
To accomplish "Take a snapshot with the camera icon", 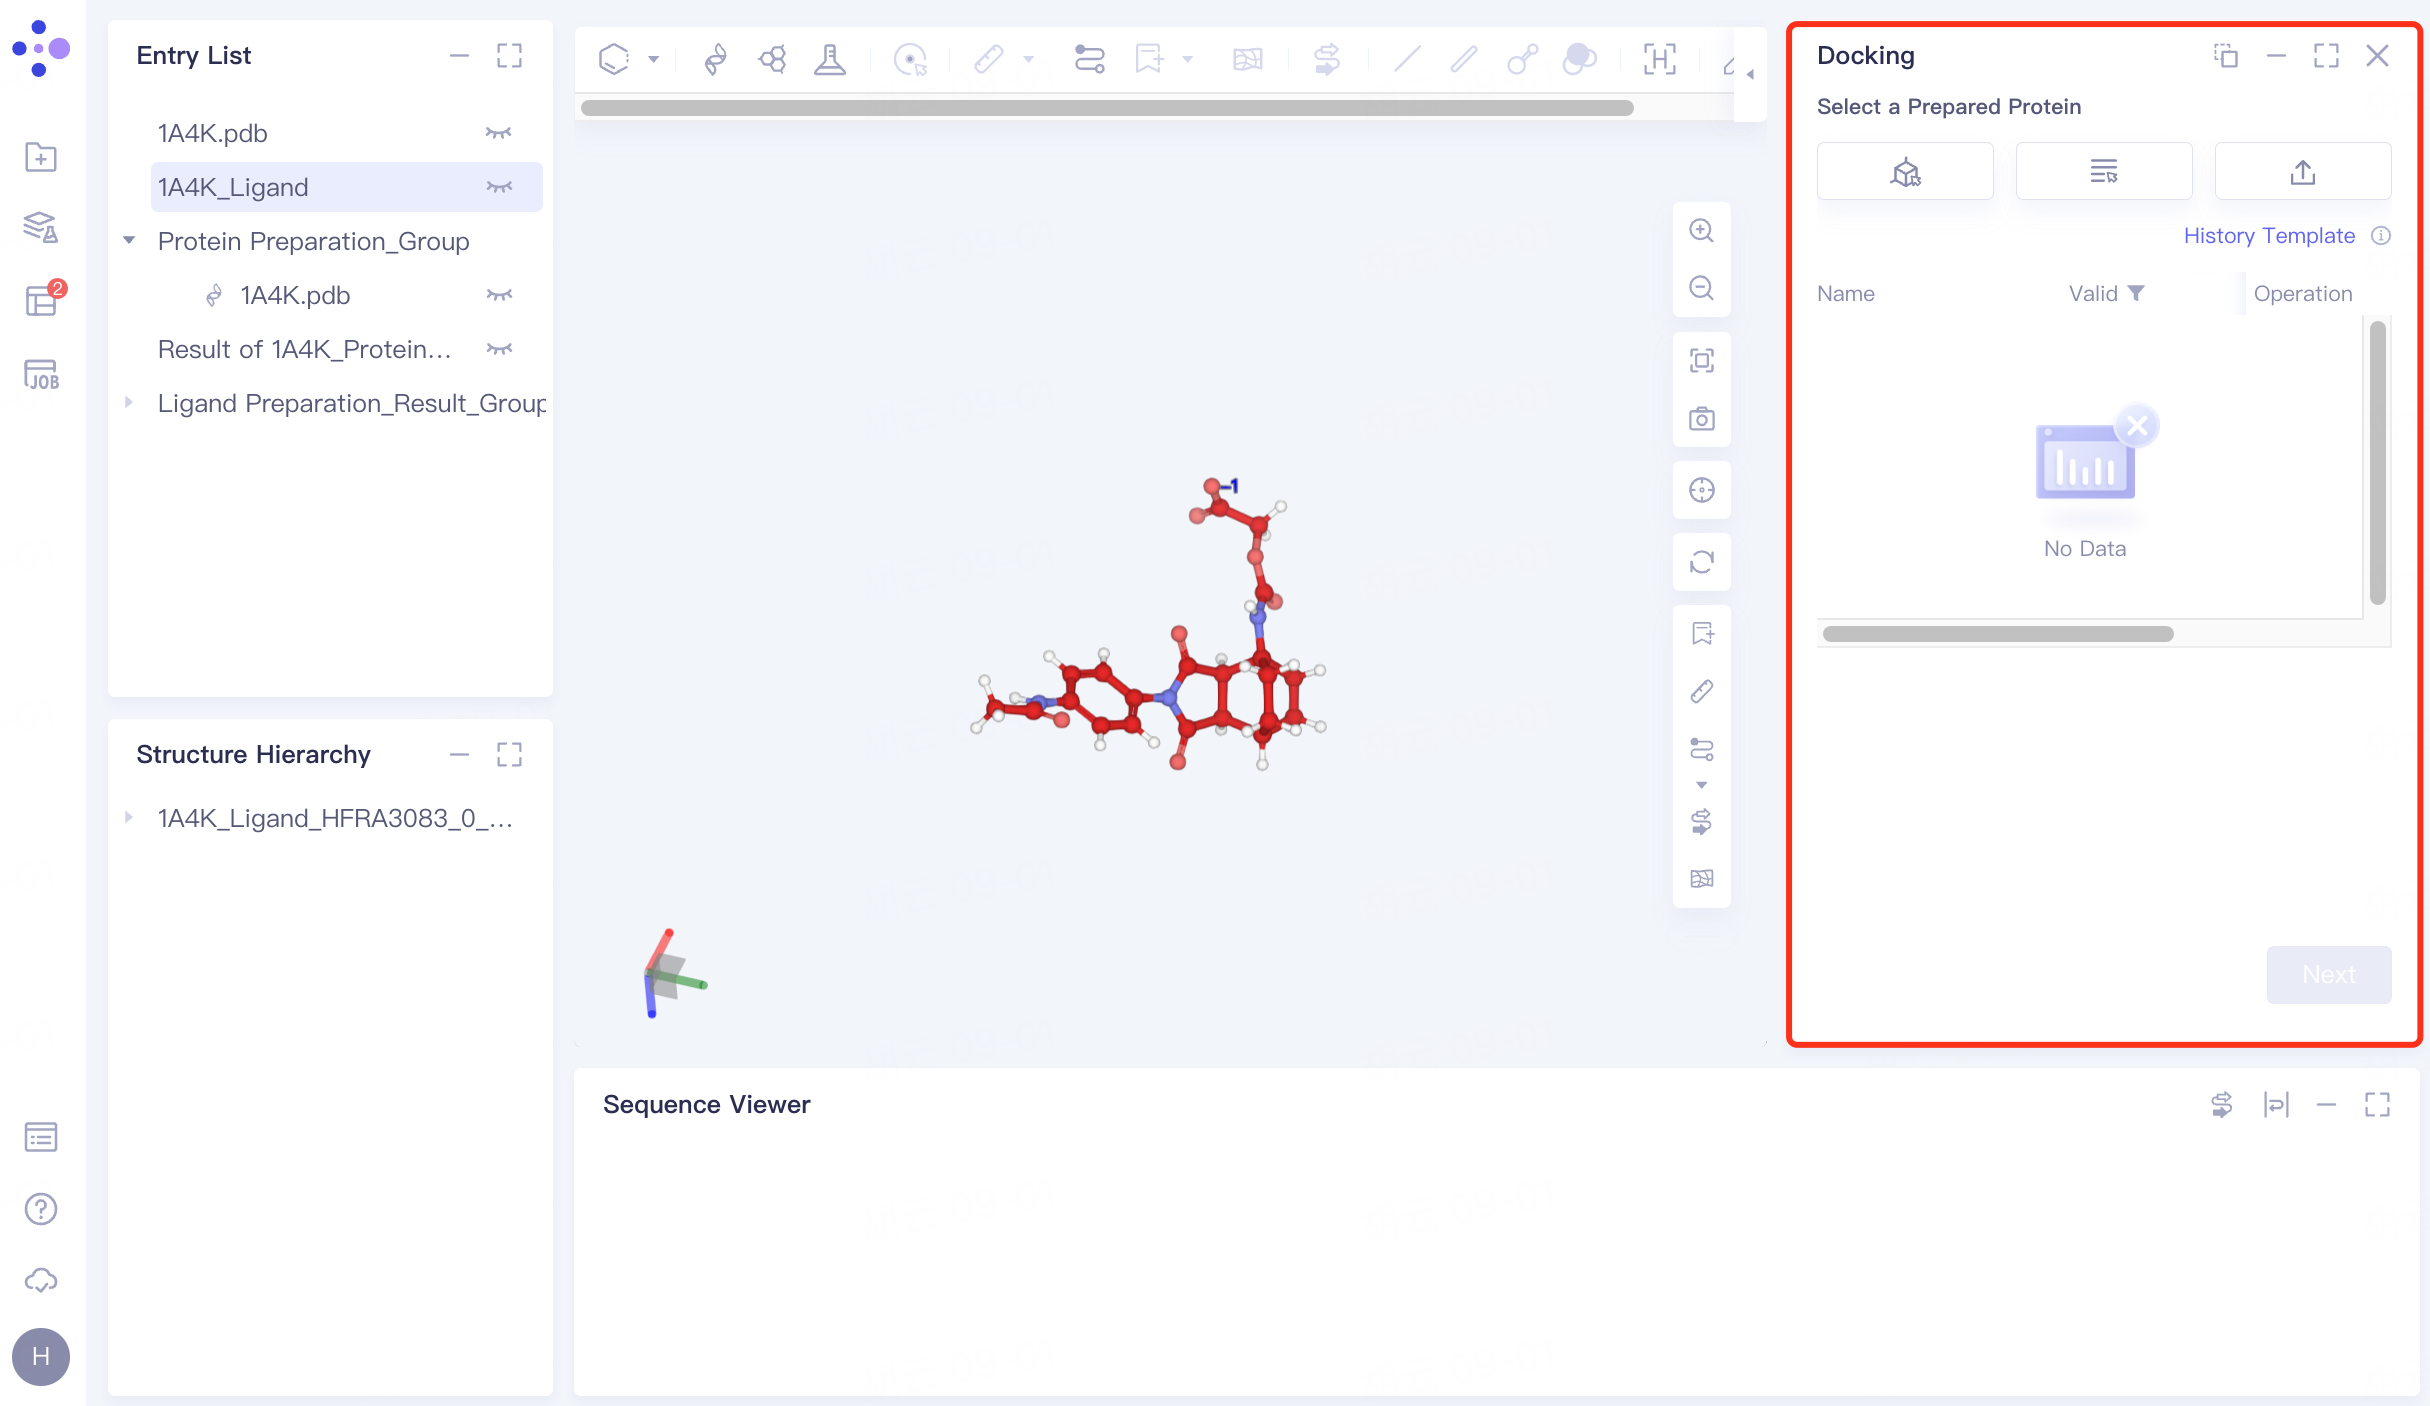I will pyautogui.click(x=1702, y=419).
